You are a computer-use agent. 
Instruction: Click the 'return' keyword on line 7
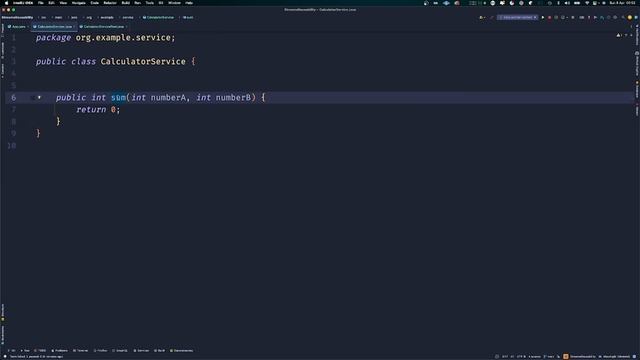click(91, 109)
